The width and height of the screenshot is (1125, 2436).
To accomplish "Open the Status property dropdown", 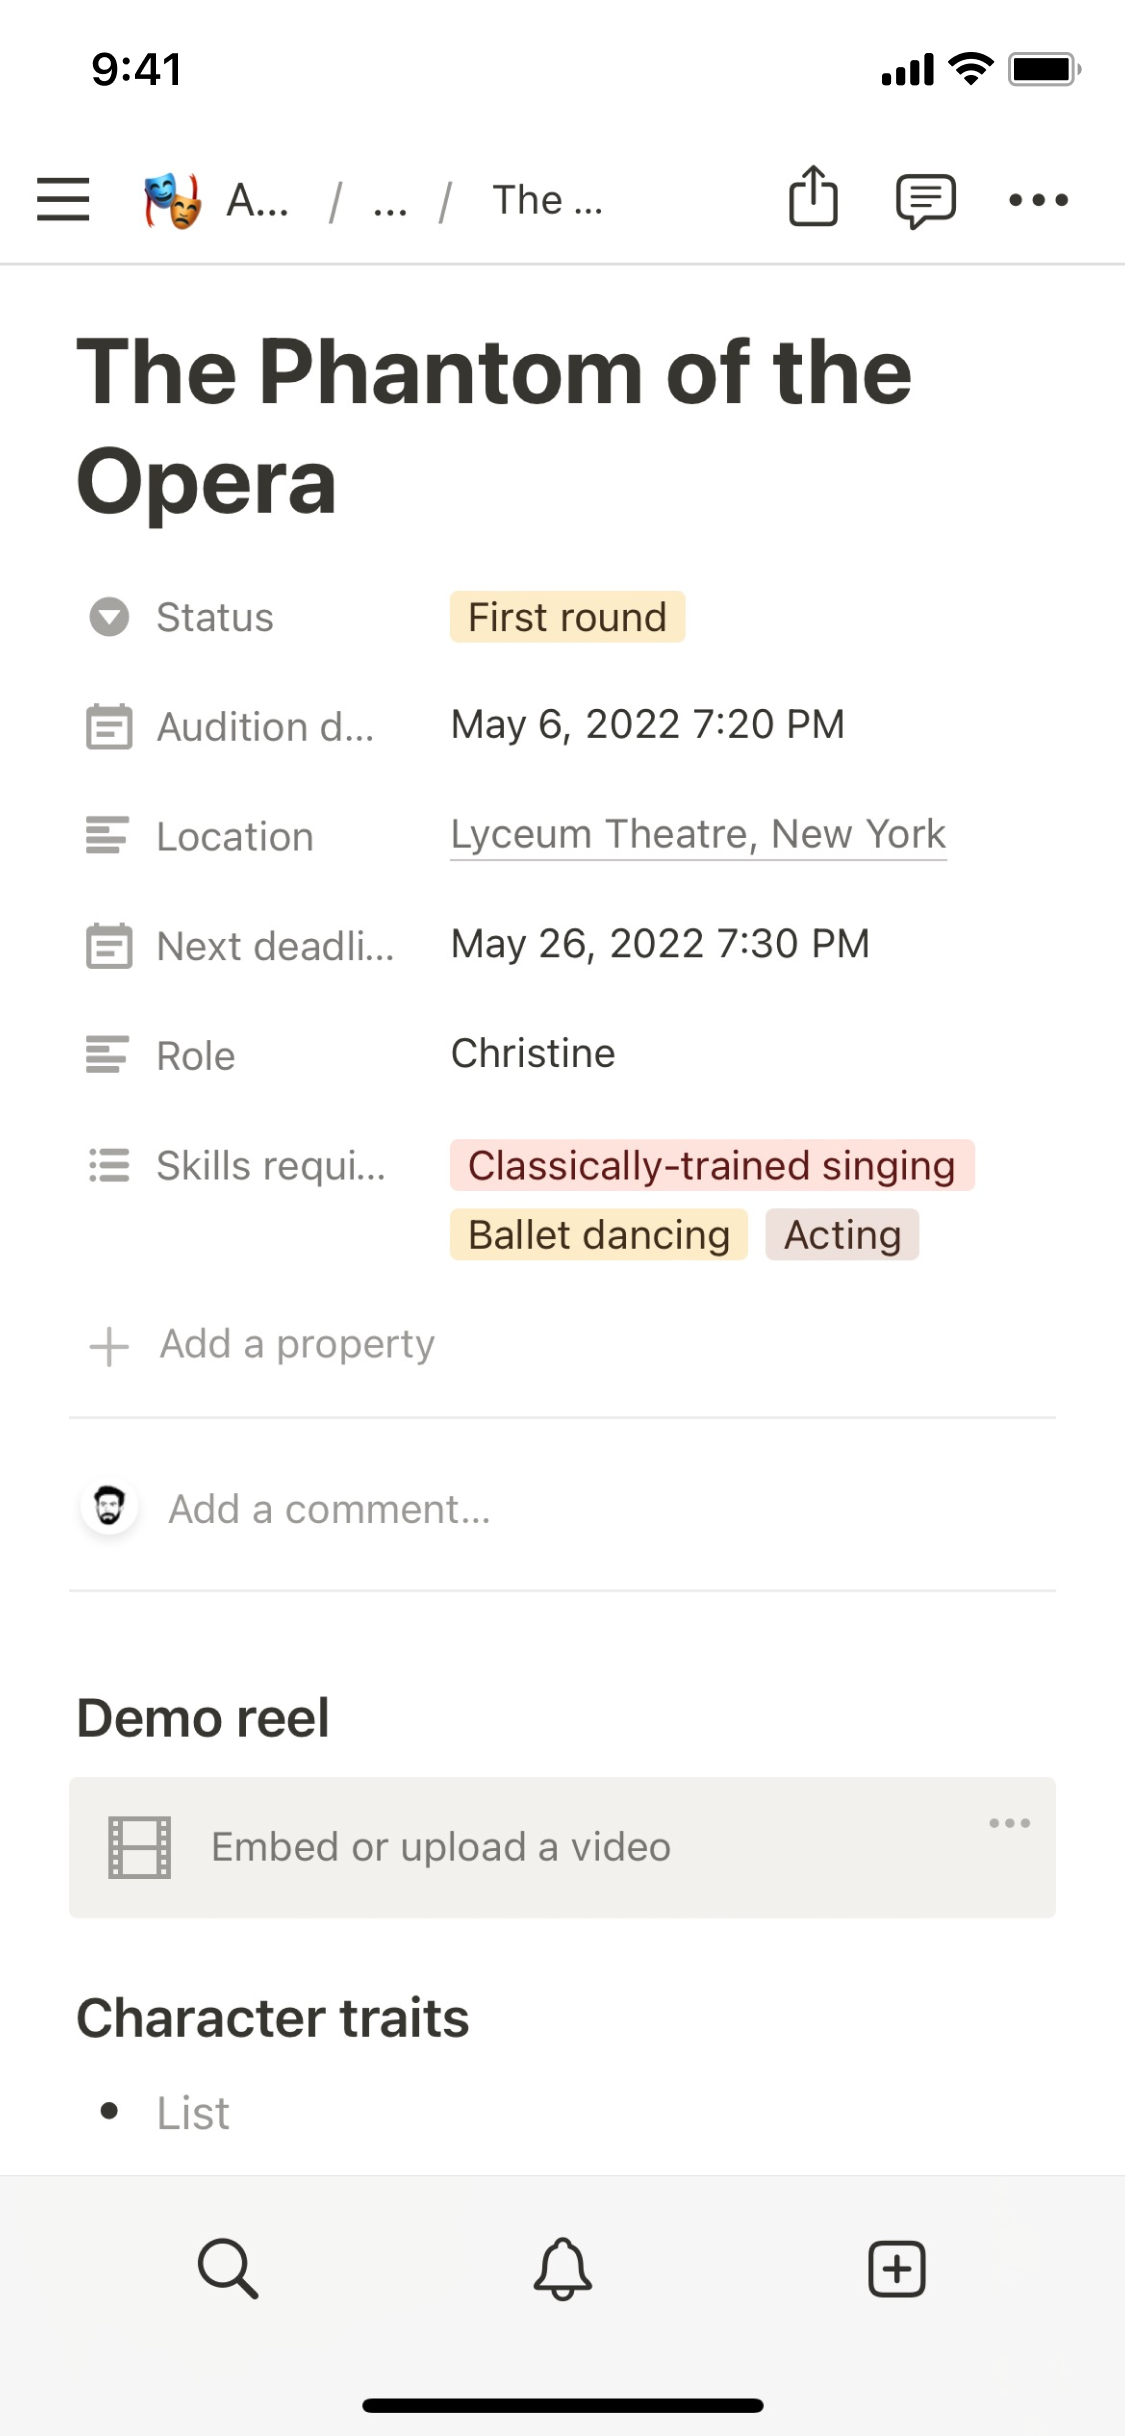I will point(214,617).
